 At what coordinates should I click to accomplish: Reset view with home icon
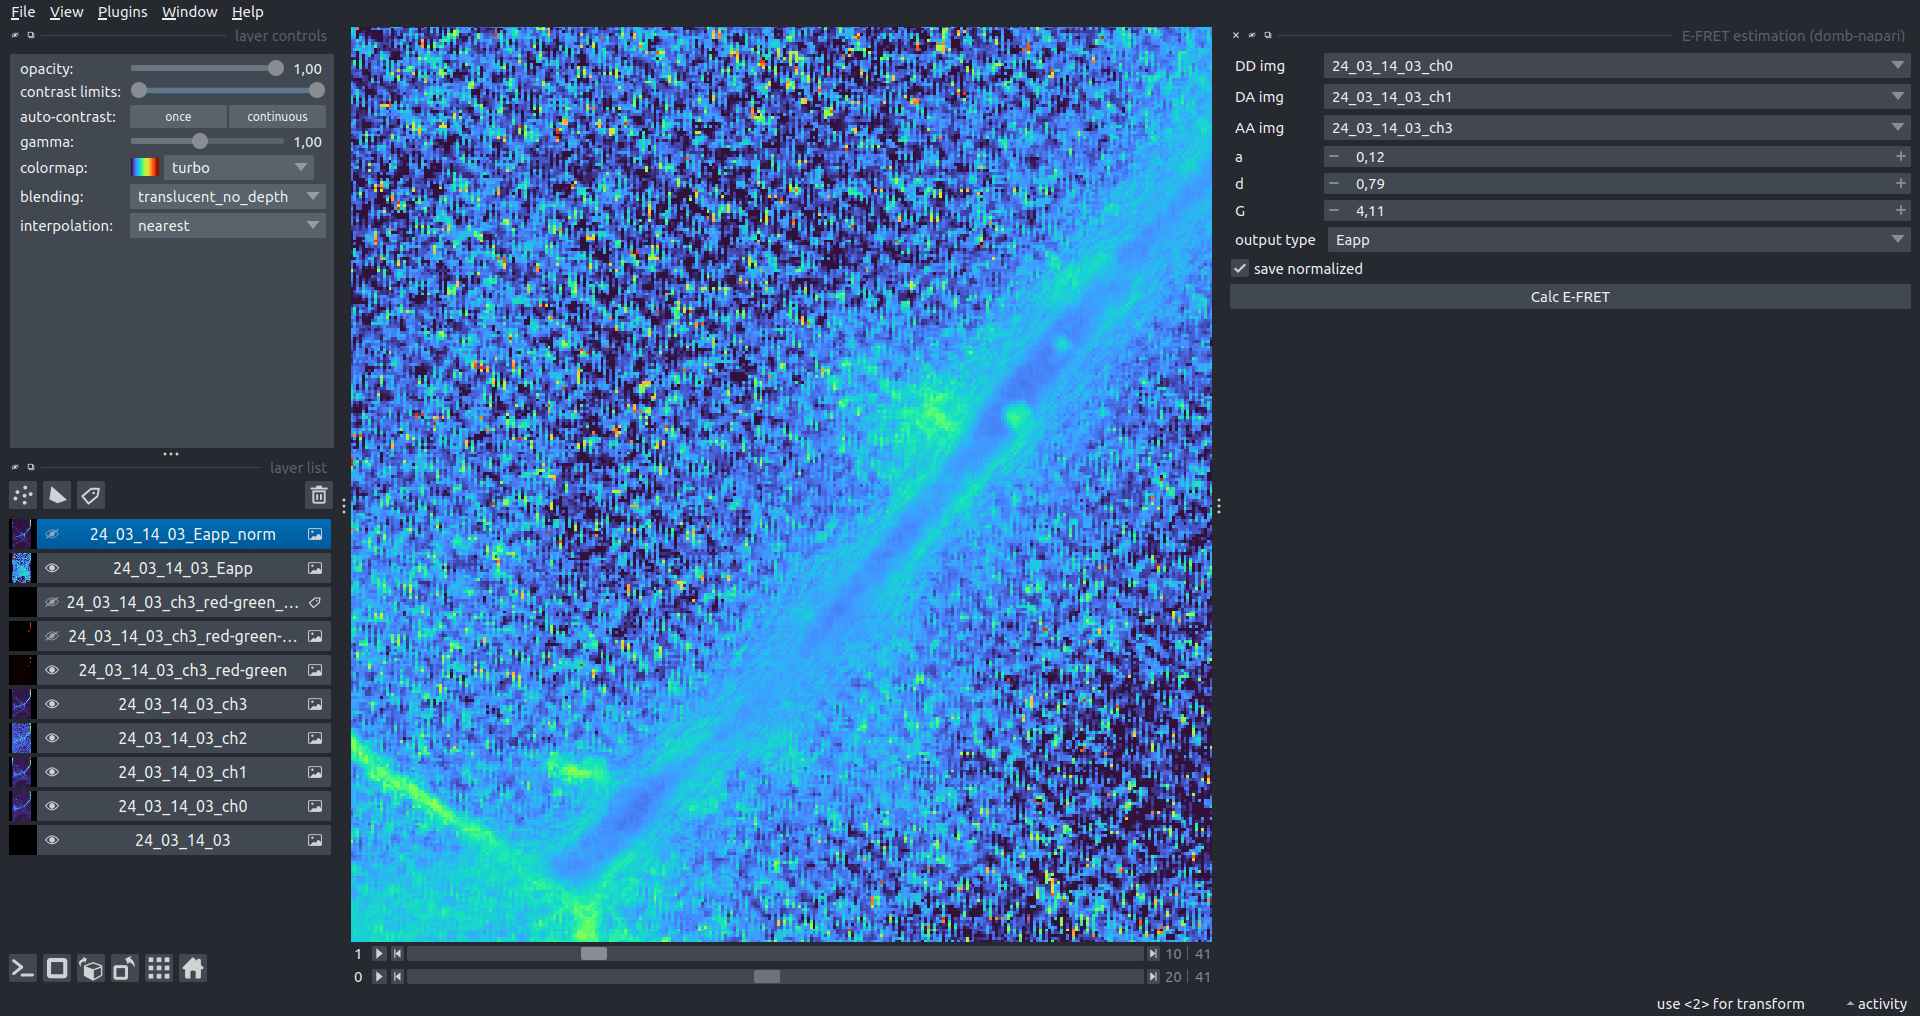(193, 968)
